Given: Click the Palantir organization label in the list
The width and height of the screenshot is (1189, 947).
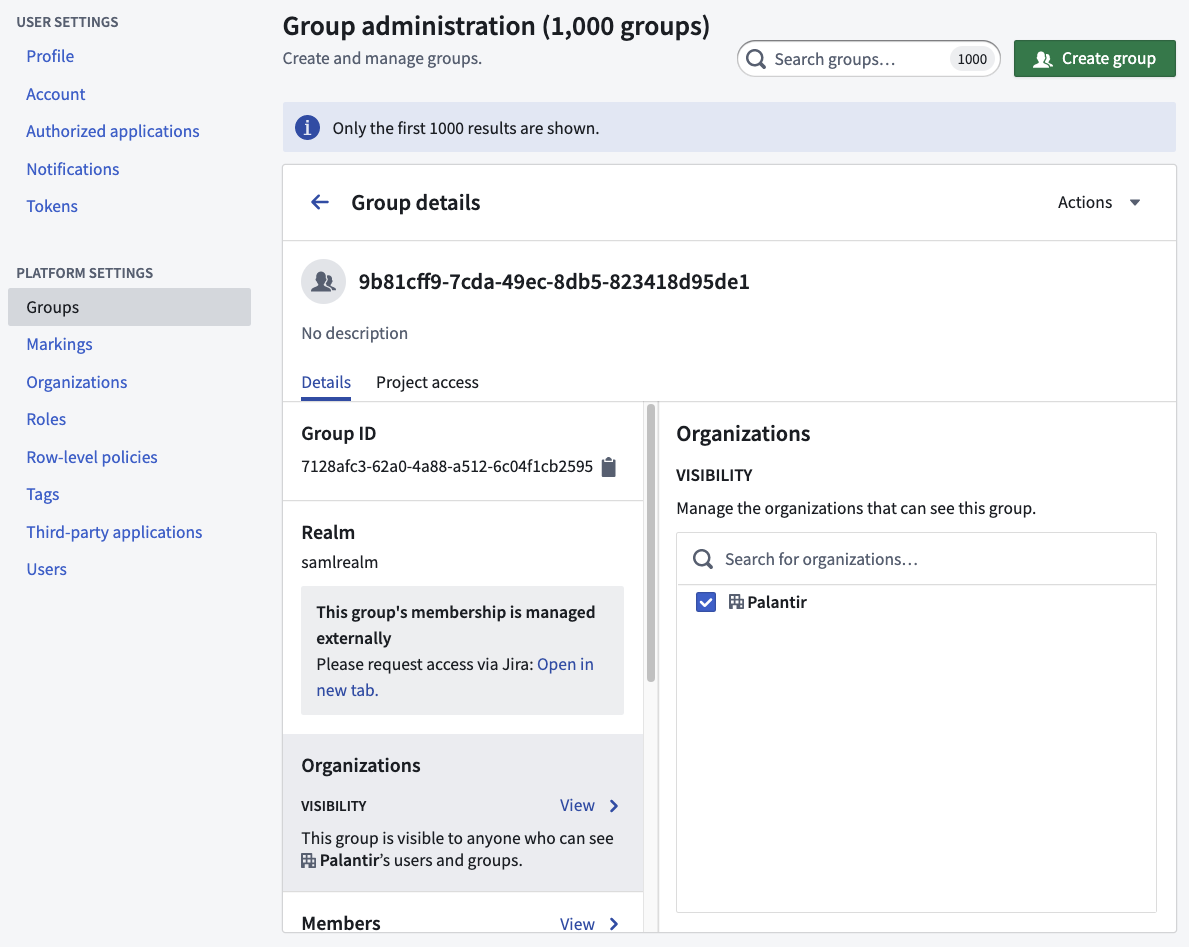Looking at the screenshot, I should pyautogui.click(x=776, y=602).
